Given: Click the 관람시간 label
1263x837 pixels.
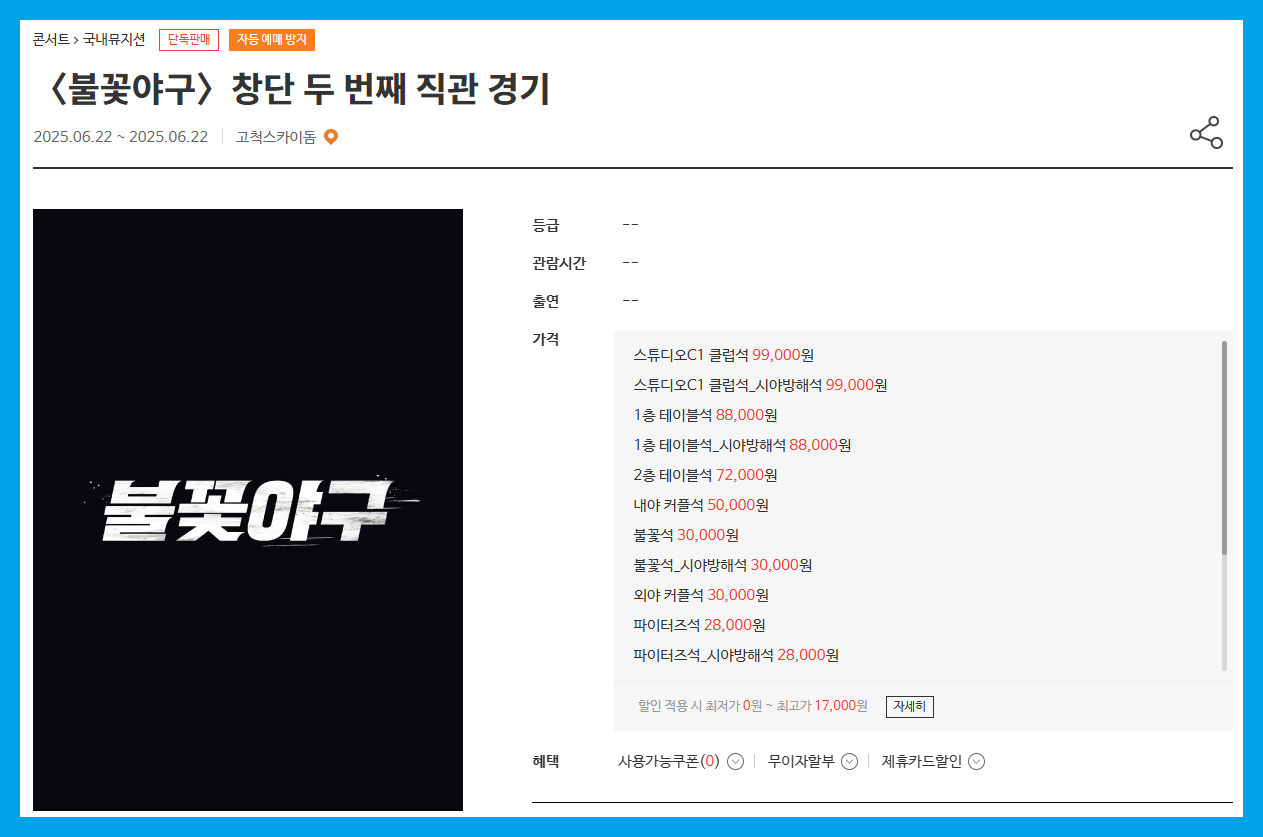Looking at the screenshot, I should [559, 263].
